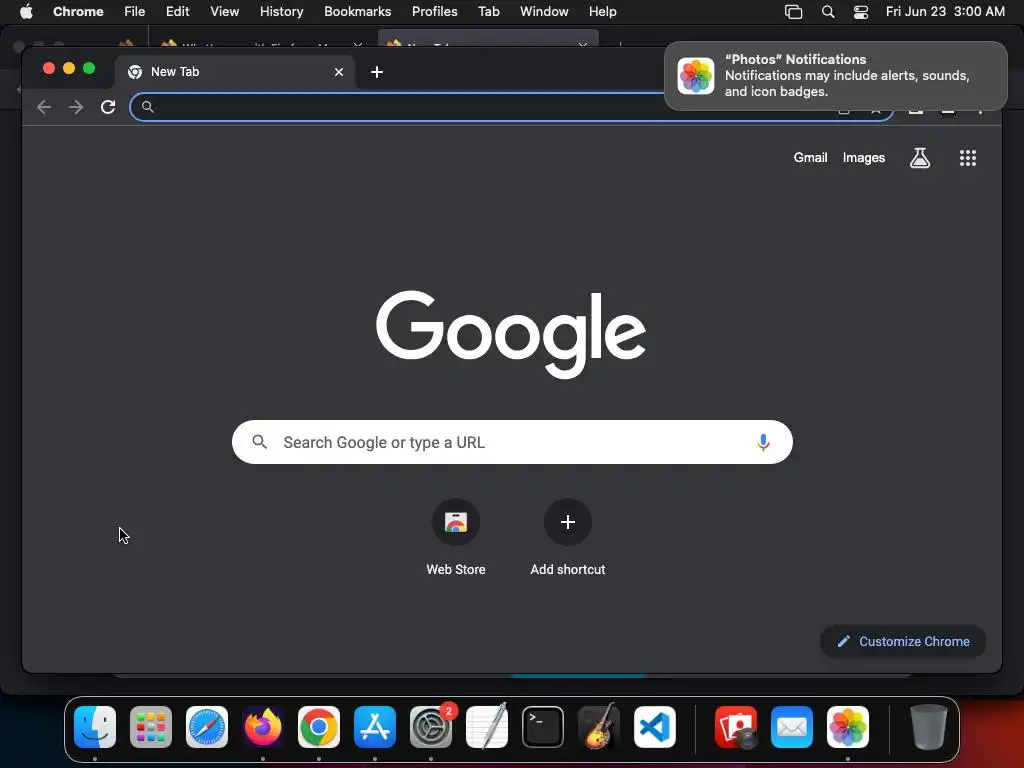Viewport: 1024px width, 768px height.
Task: Click the magnifier icon in the Google search box
Action: [259, 442]
